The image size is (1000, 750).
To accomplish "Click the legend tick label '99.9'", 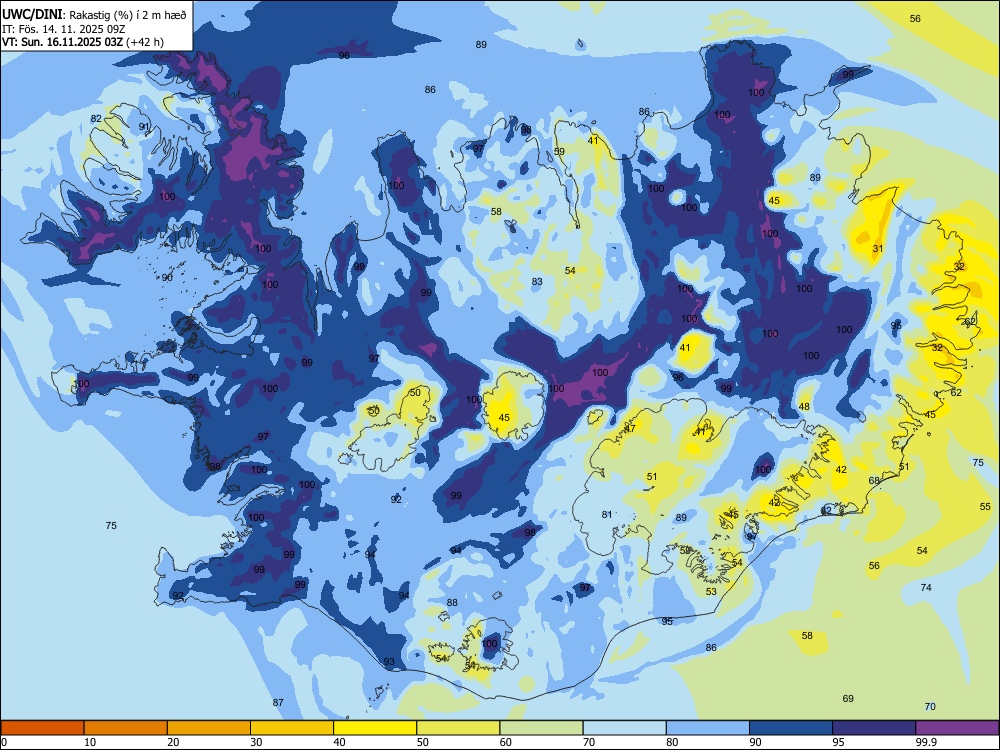I will pos(925,742).
